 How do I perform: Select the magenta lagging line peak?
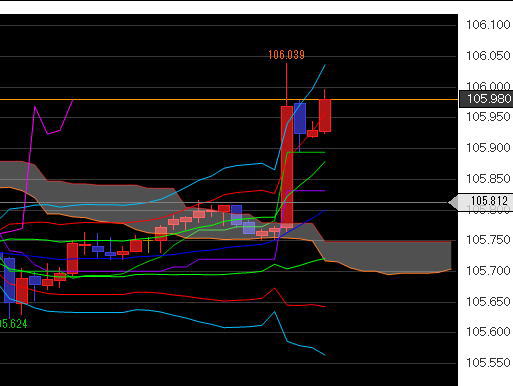35,107
